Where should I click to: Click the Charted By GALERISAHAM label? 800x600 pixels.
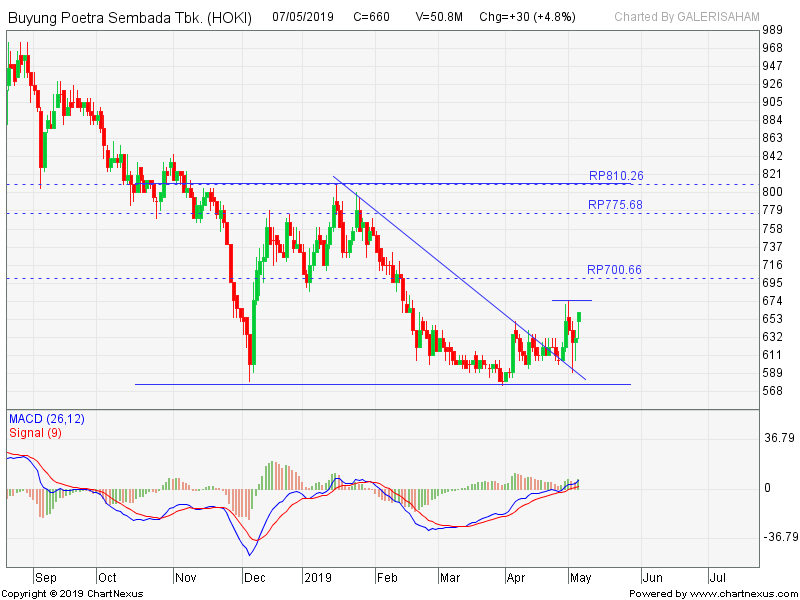pyautogui.click(x=687, y=17)
